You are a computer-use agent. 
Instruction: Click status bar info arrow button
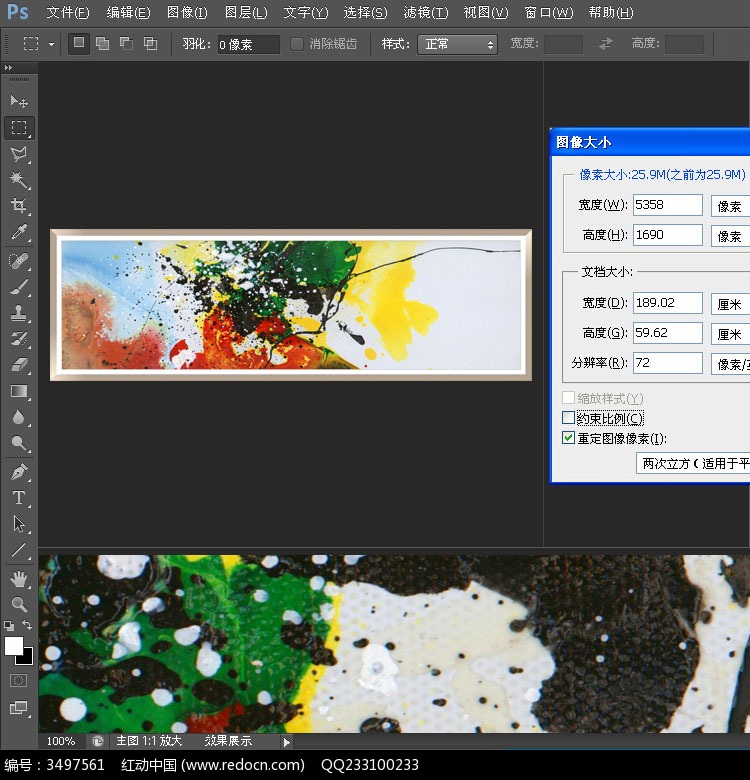(286, 742)
